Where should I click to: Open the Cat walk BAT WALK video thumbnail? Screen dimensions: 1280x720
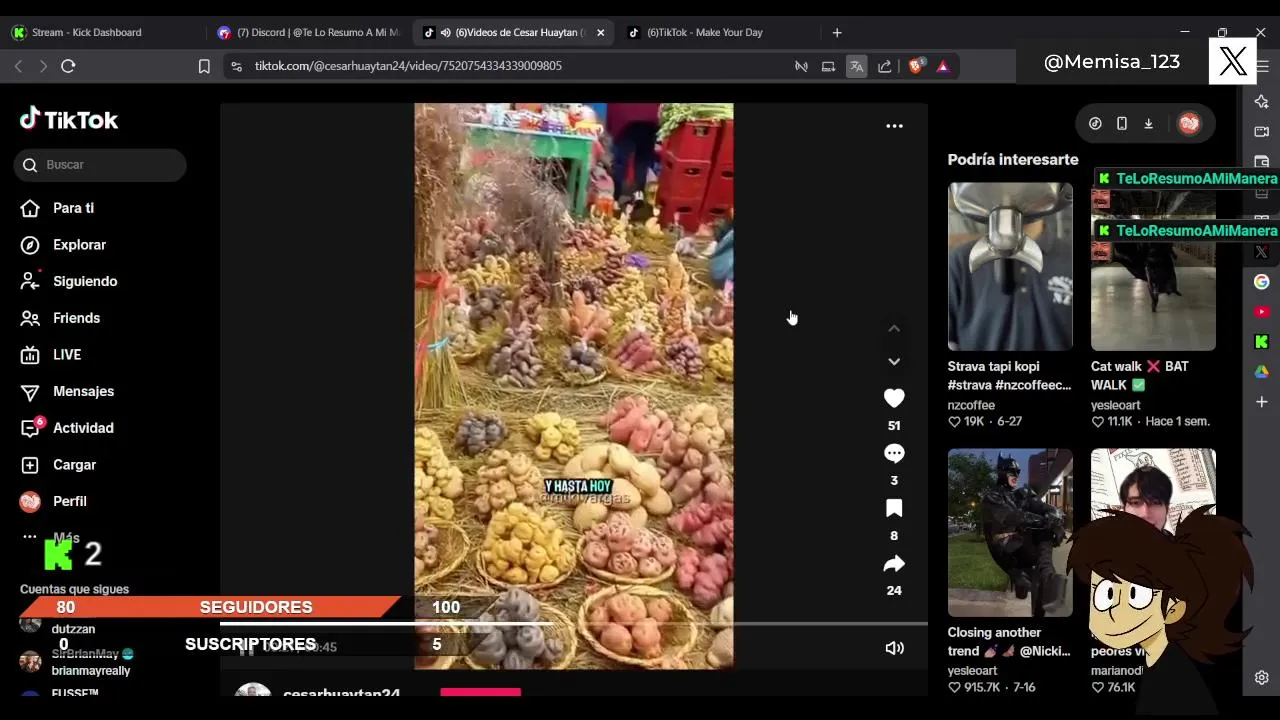(1153, 266)
